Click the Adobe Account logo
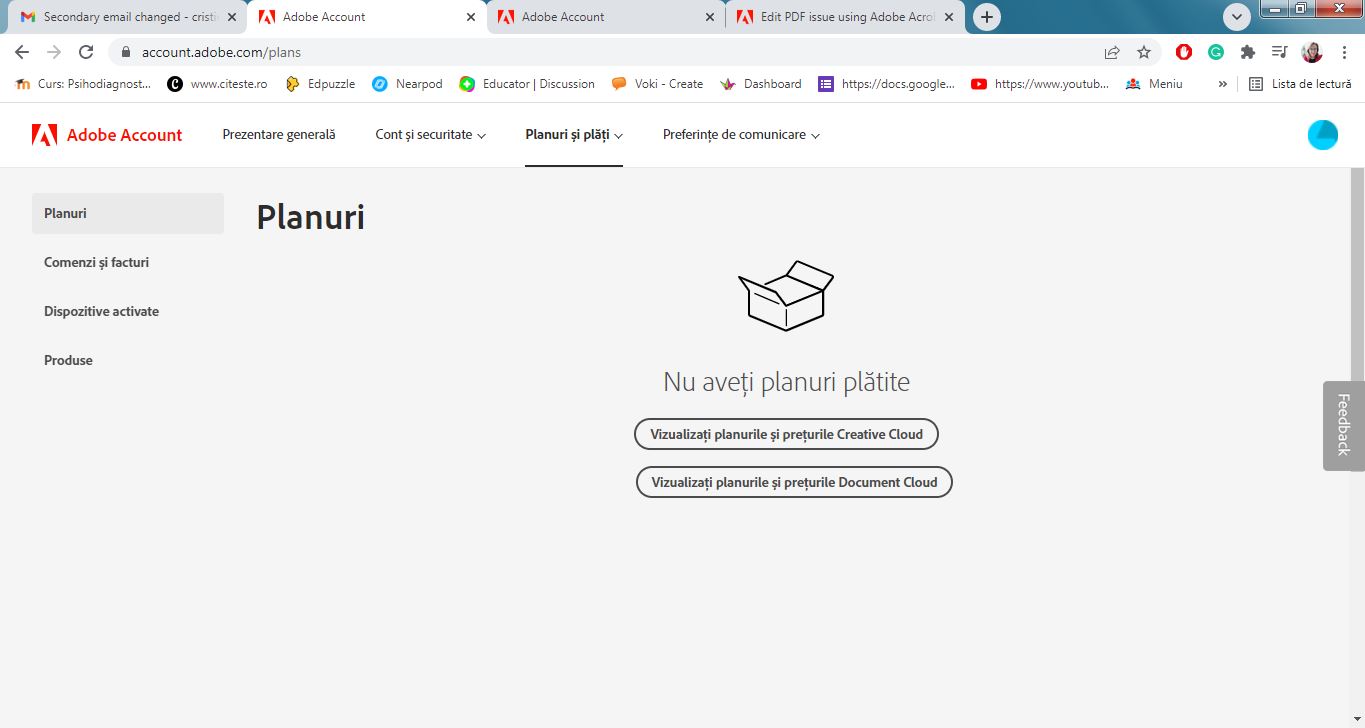 (x=106, y=134)
